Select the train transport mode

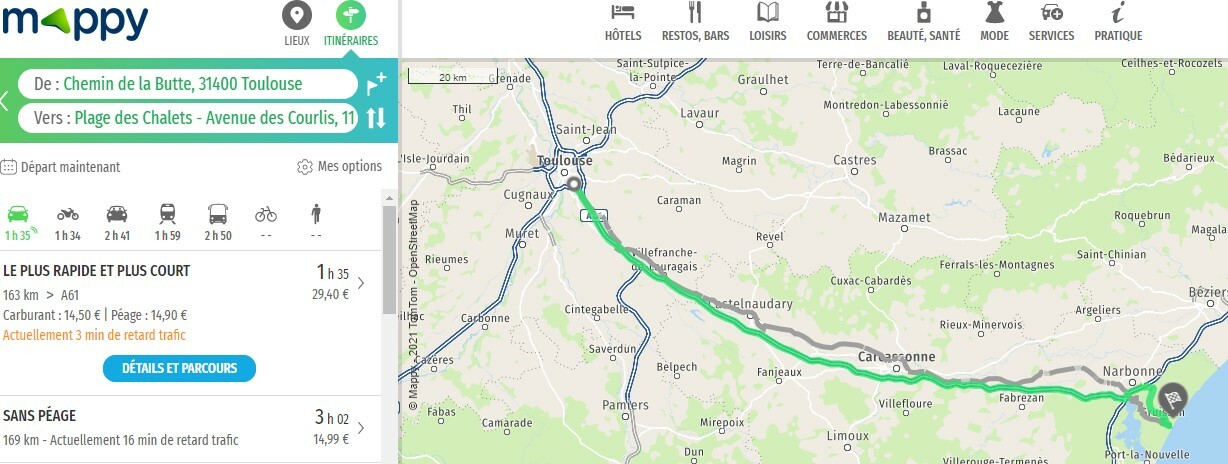167,214
